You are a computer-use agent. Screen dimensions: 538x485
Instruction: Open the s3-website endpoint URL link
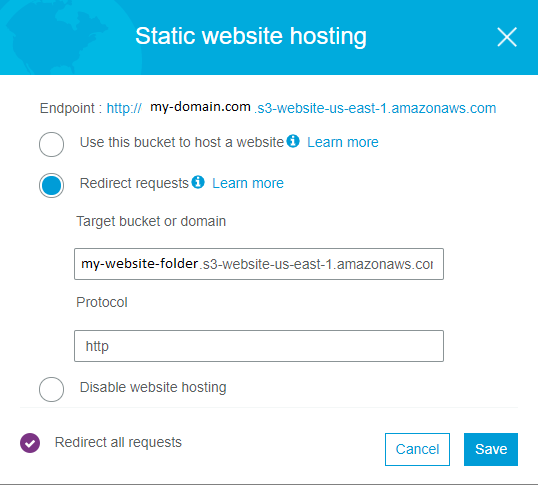click(375, 108)
